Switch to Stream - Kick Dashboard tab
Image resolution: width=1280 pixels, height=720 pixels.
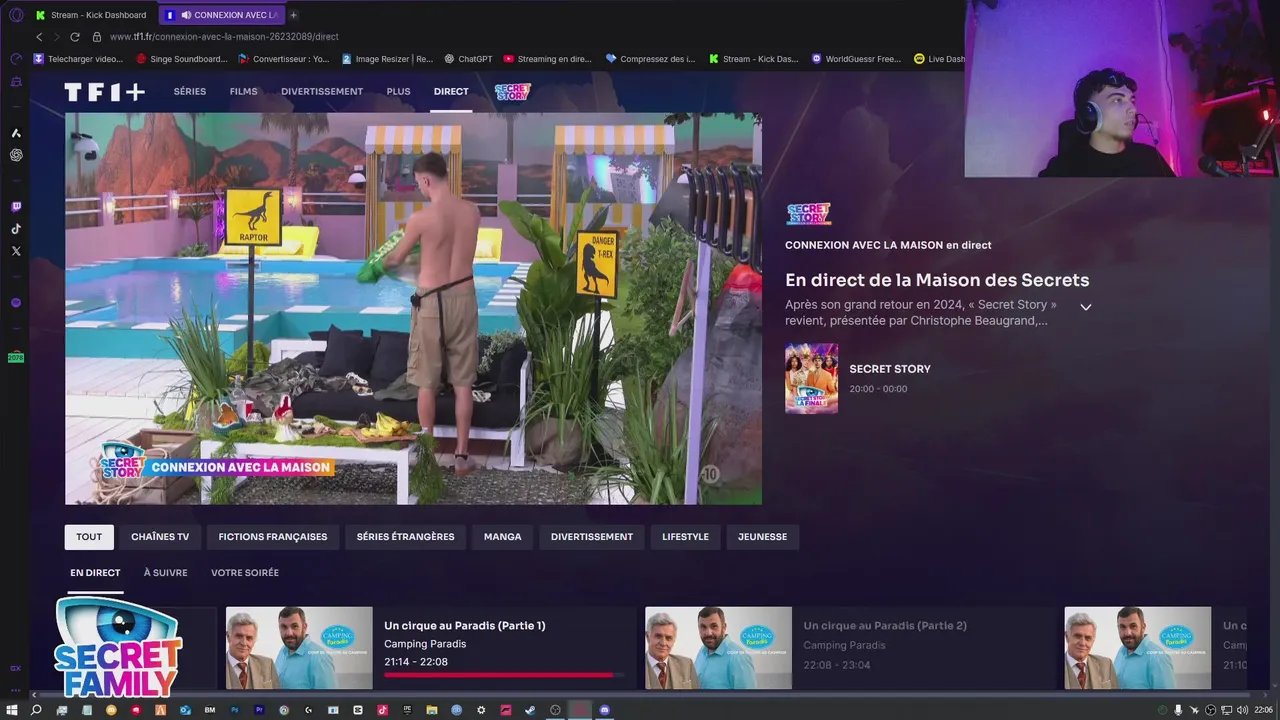(x=91, y=15)
